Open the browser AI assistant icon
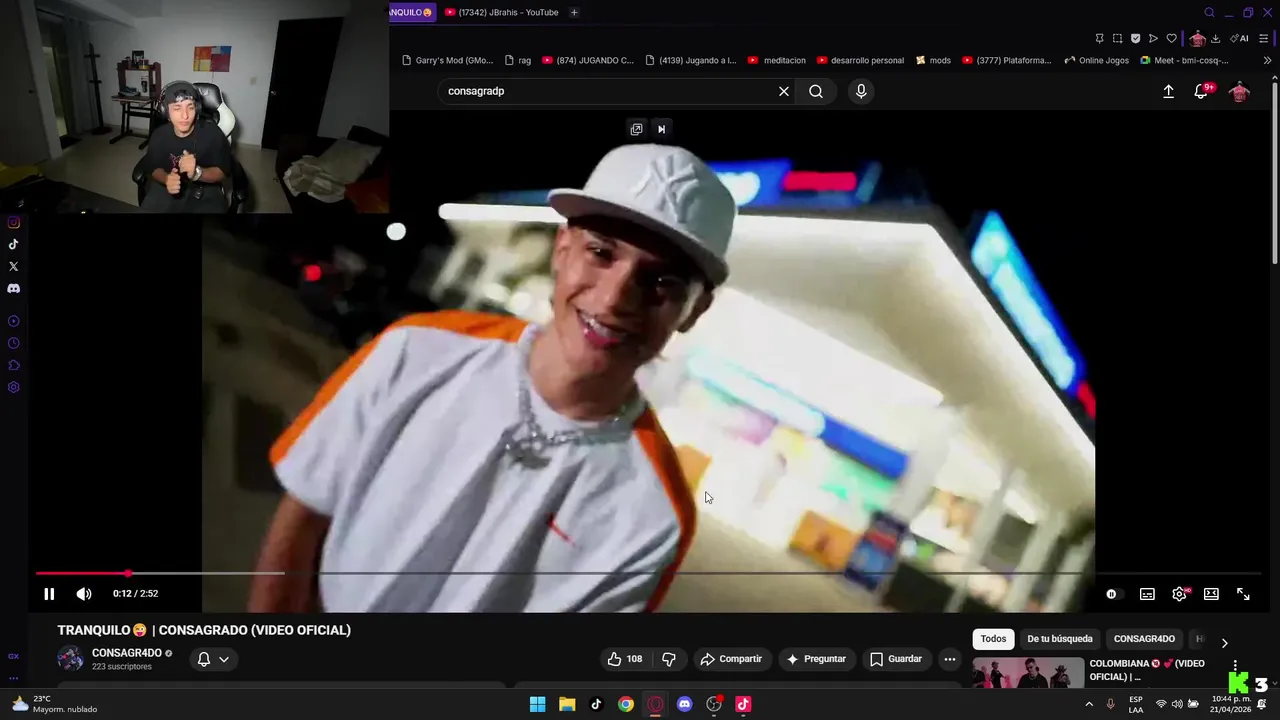1280x720 pixels. coord(1239,39)
